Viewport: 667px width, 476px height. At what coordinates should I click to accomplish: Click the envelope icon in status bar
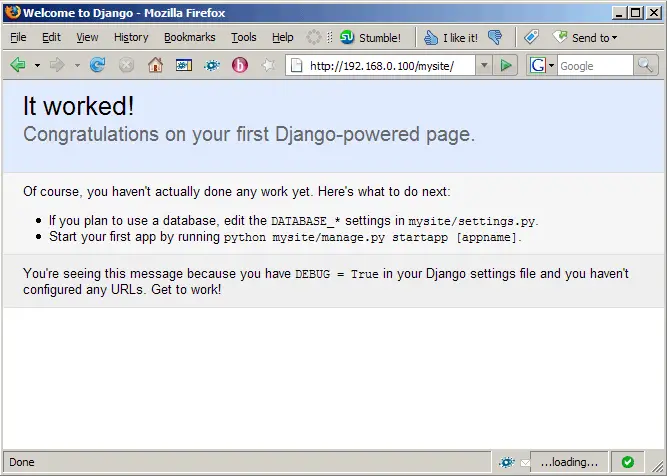(525, 463)
